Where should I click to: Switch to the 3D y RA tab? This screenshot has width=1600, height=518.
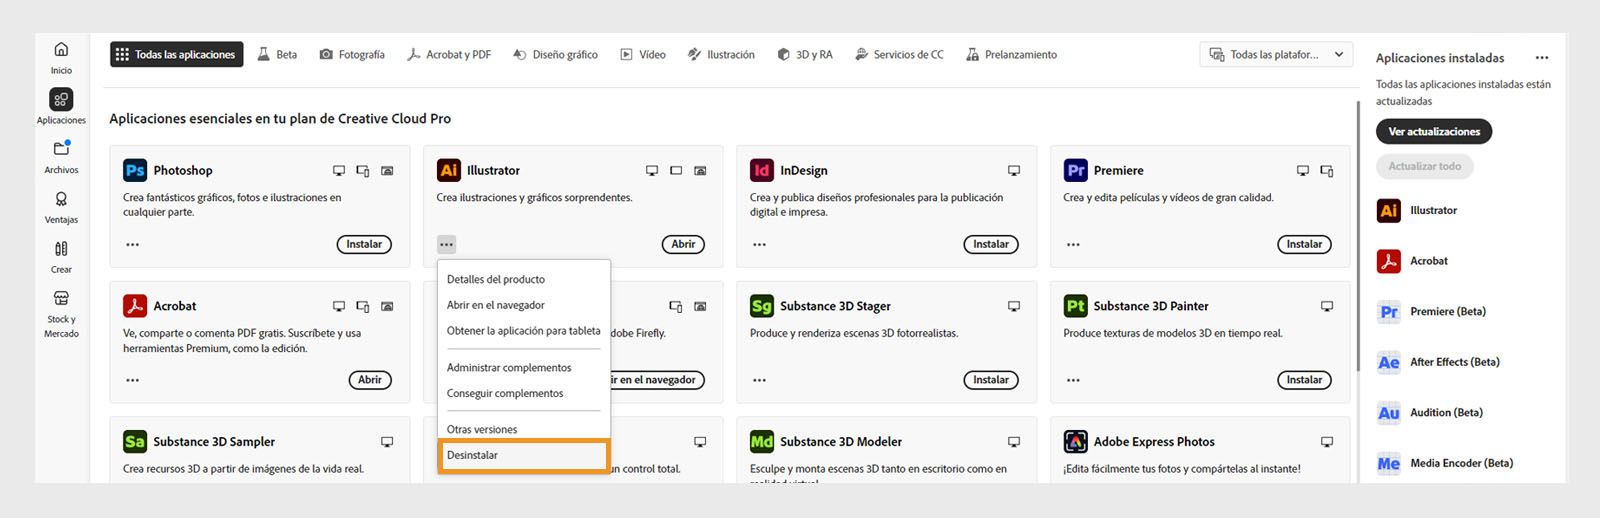[805, 55]
